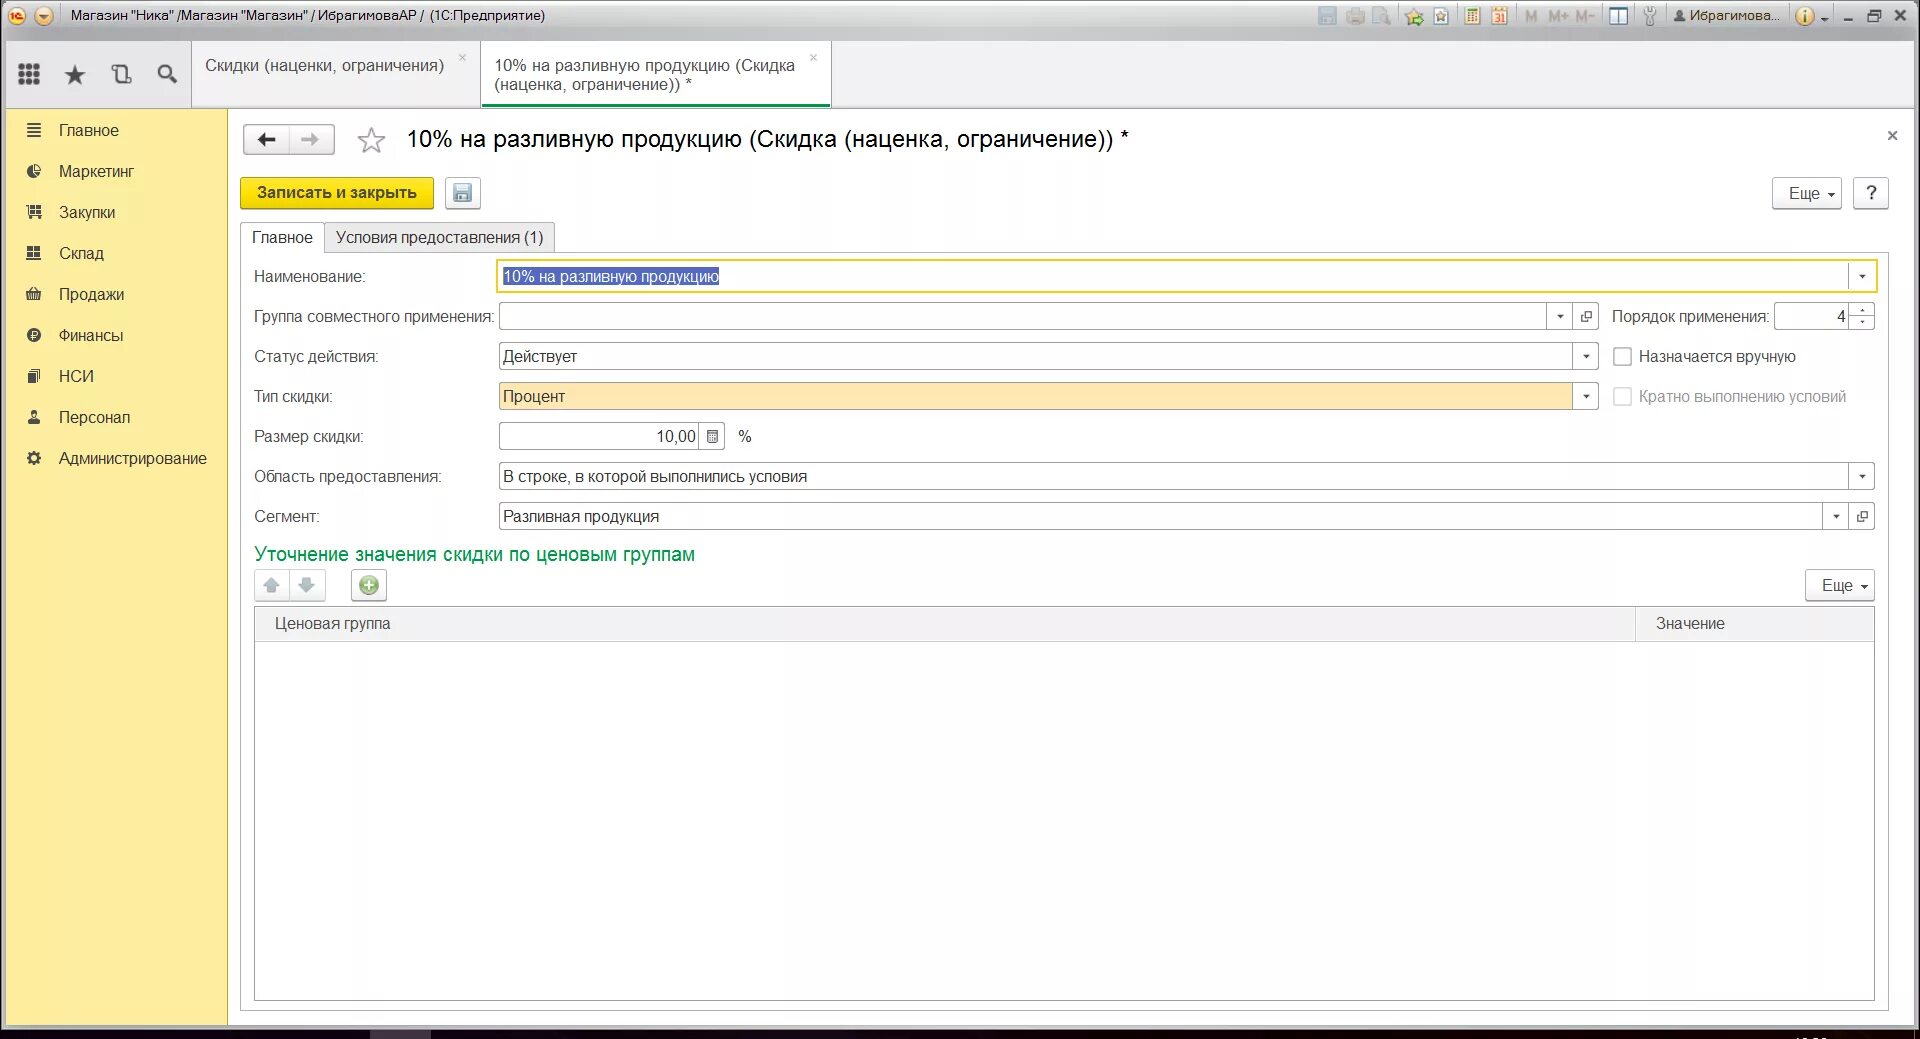Open the segment item form
1920x1039 pixels.
pos(1862,516)
